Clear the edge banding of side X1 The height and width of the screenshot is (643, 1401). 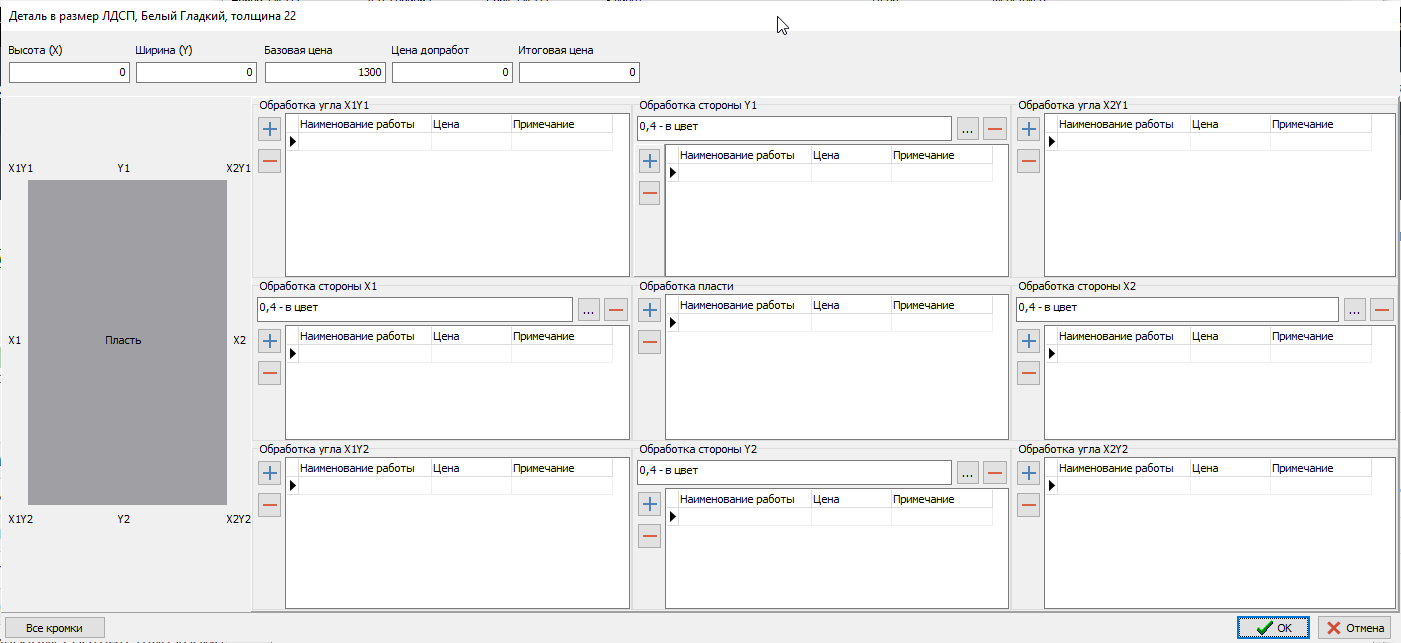click(x=616, y=309)
